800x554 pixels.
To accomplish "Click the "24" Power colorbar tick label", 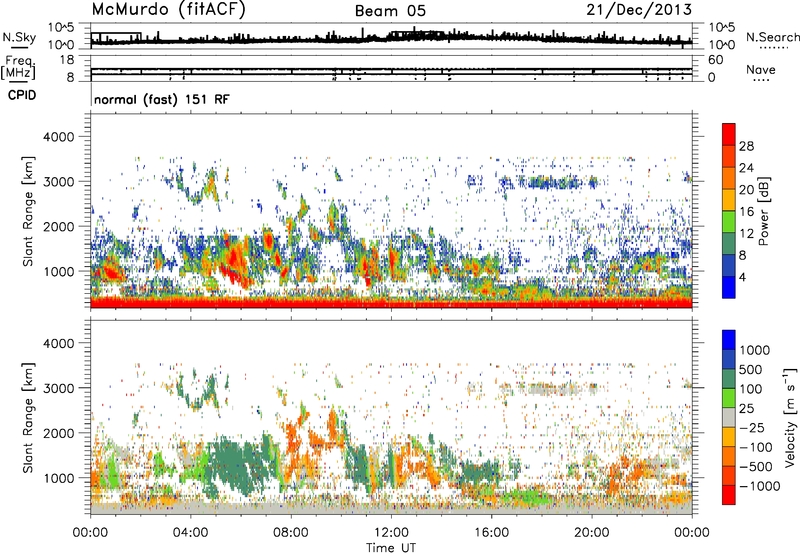I will [746, 168].
